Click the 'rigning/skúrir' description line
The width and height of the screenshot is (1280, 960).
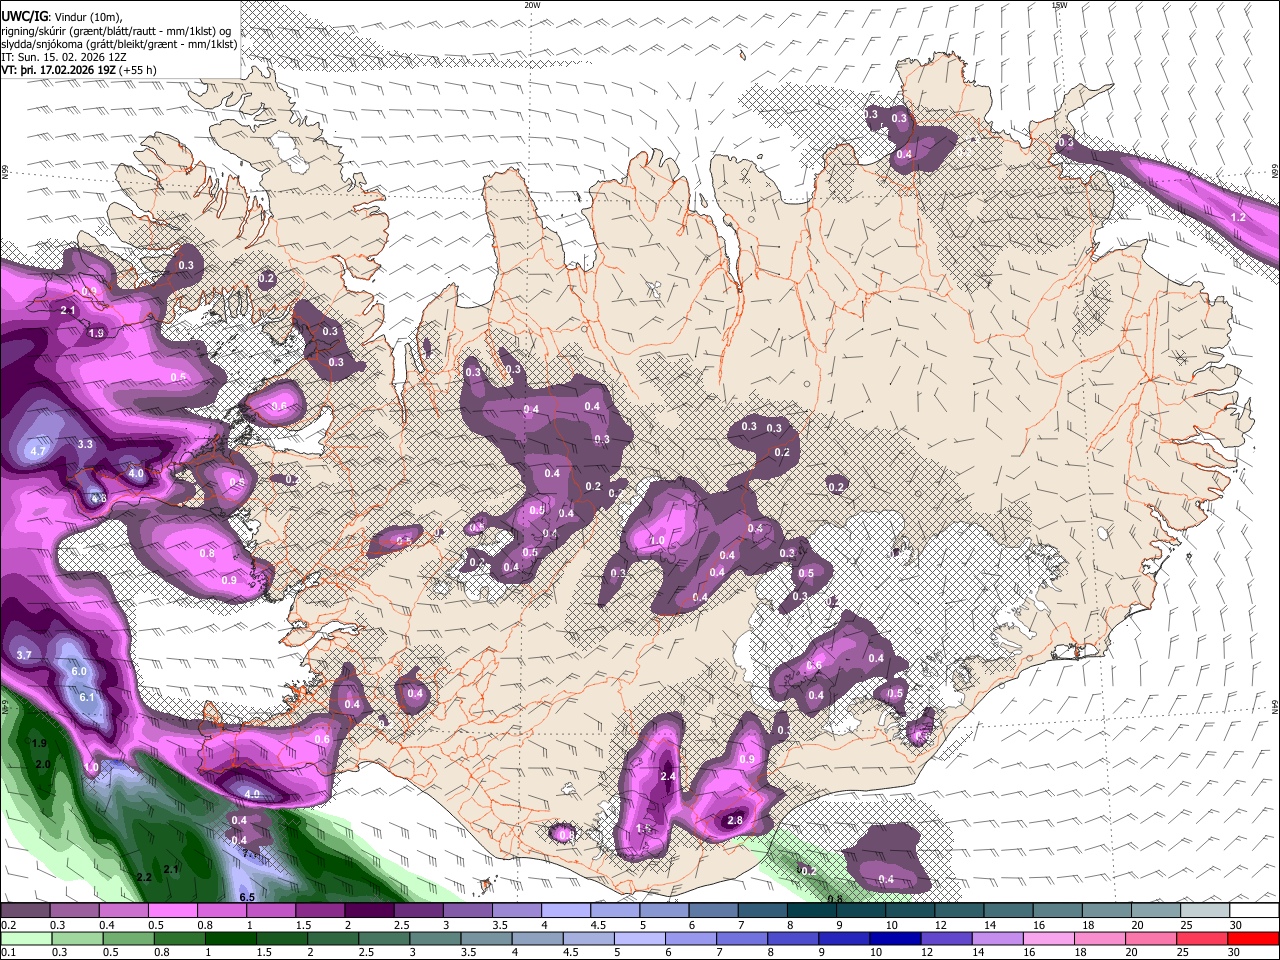click(116, 30)
